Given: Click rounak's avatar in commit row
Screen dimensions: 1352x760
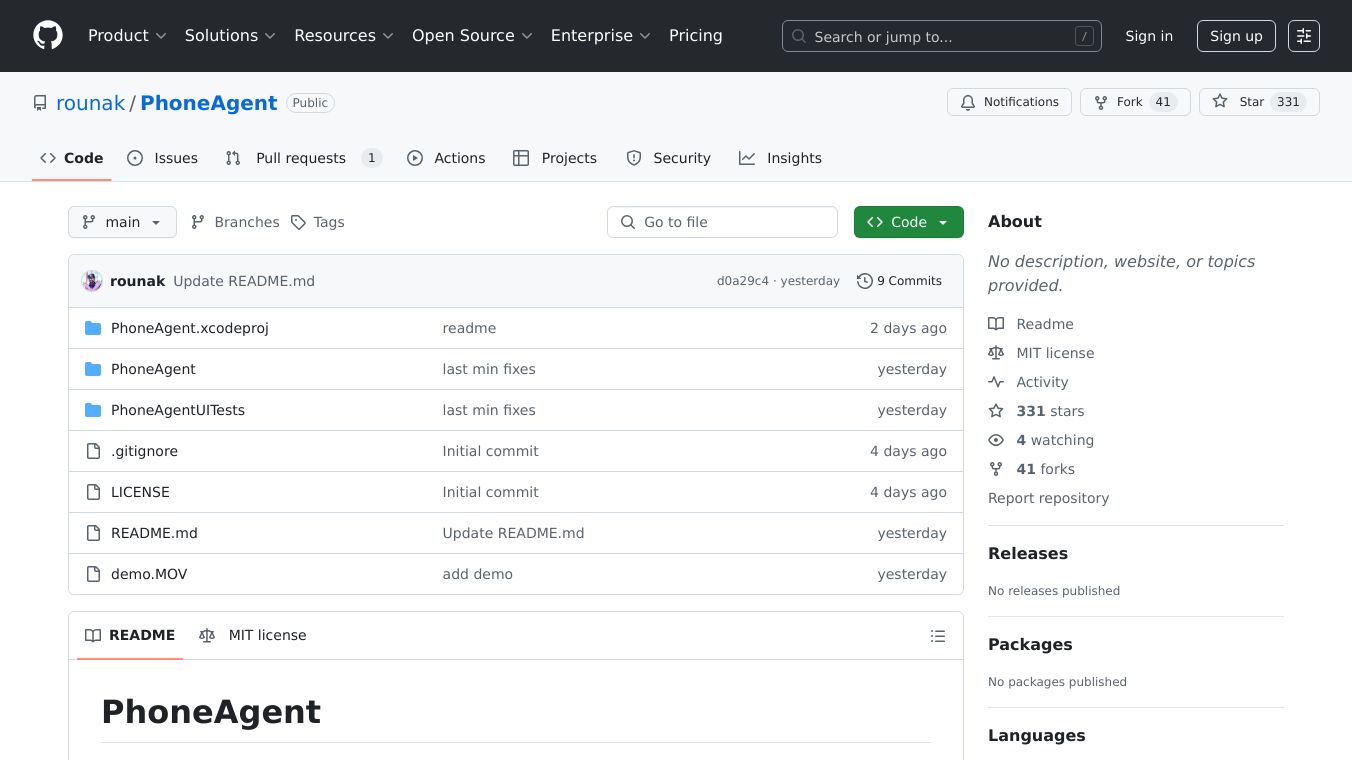Looking at the screenshot, I should point(92,281).
